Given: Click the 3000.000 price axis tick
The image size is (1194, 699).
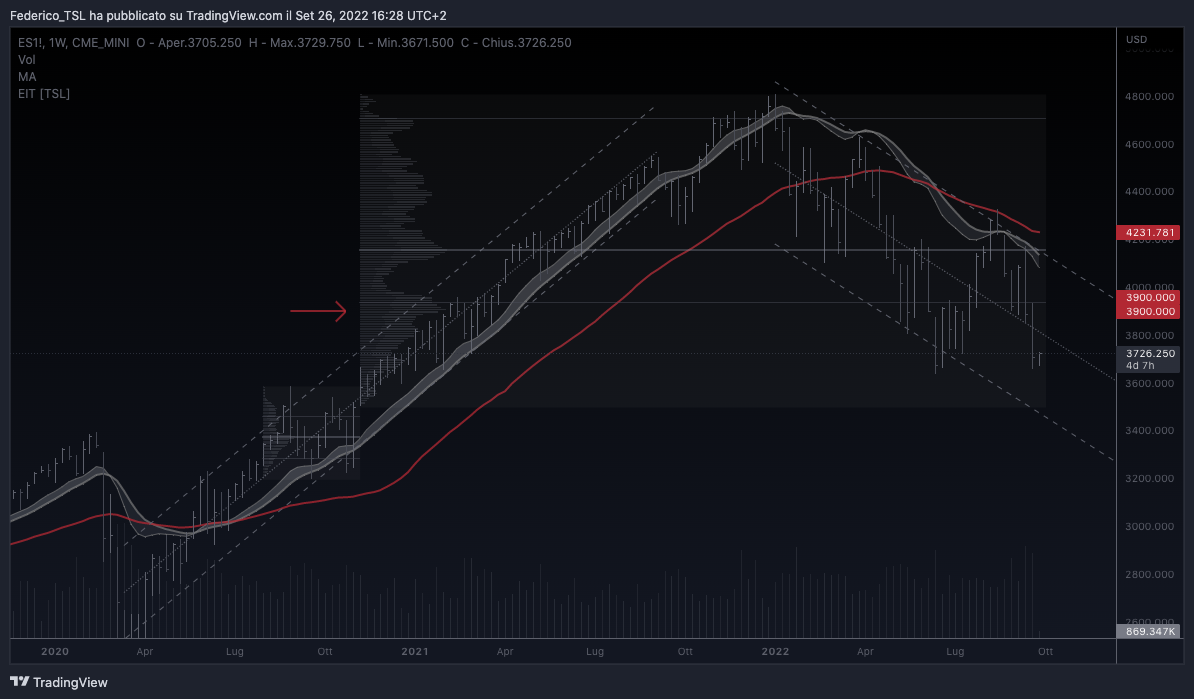Looking at the screenshot, I should (1149, 526).
